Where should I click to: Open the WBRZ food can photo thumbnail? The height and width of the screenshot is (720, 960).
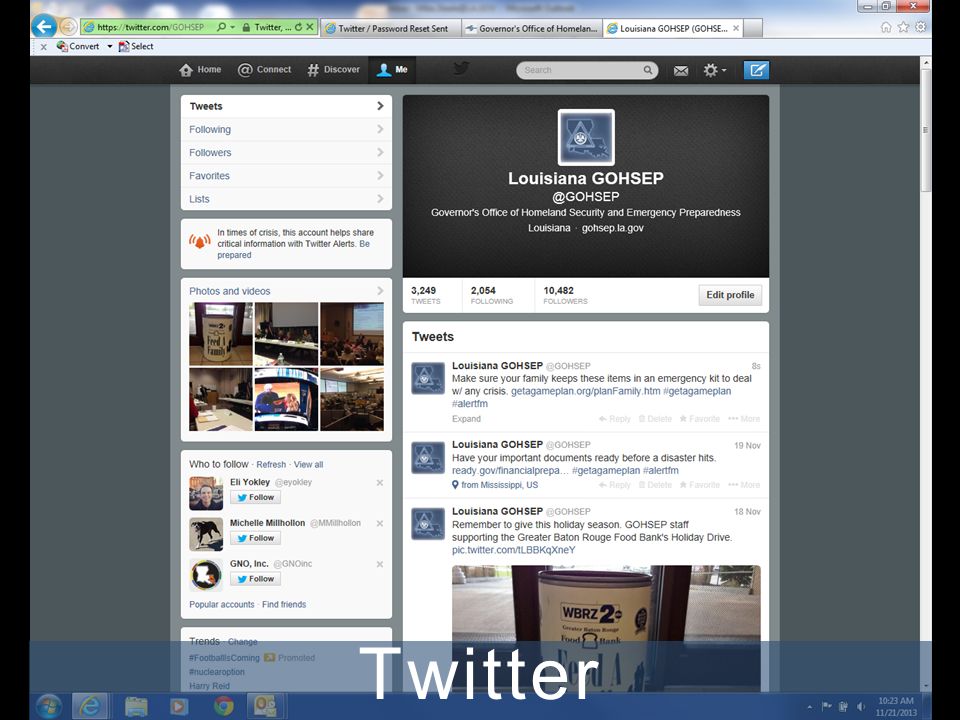(220, 334)
